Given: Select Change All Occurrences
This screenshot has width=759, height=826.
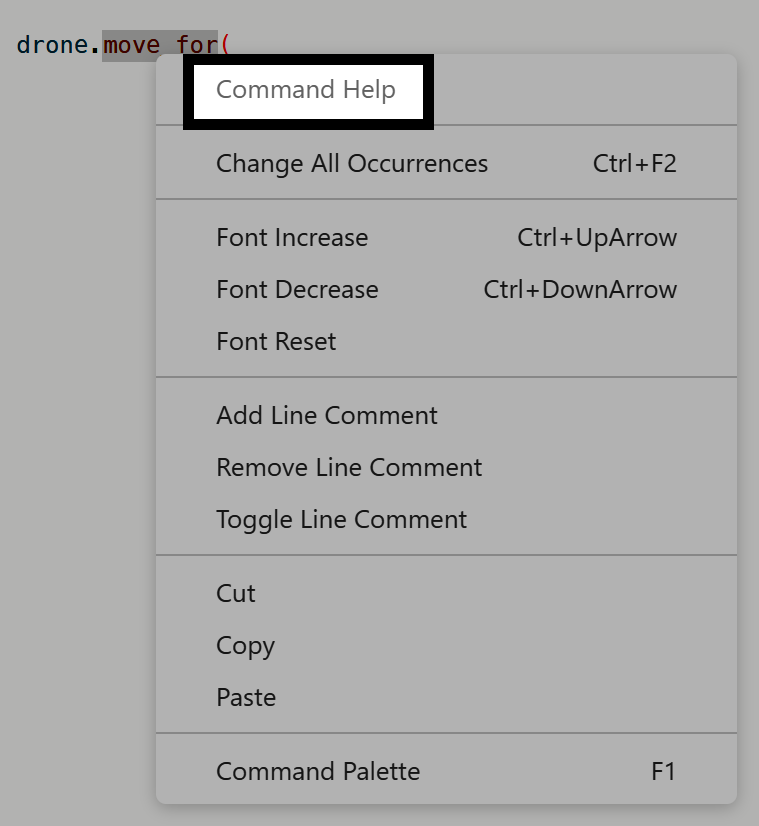Looking at the screenshot, I should pyautogui.click(x=352, y=163).
